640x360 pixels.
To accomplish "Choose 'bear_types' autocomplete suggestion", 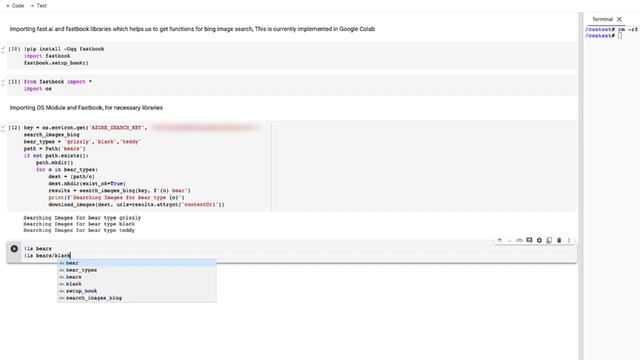I will tap(137, 270).
